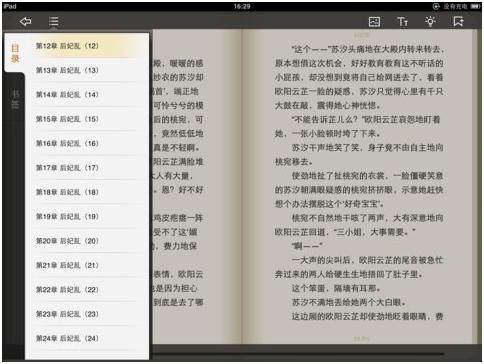
Task: Select chapter 第14章 后妃乱 (14)
Action: pos(87,95)
